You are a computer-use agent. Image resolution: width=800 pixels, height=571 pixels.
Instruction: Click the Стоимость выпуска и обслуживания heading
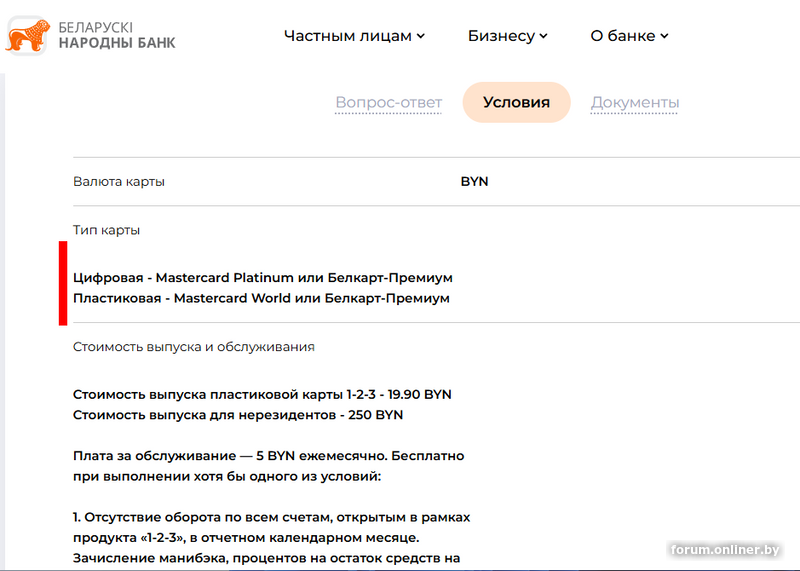tap(194, 347)
